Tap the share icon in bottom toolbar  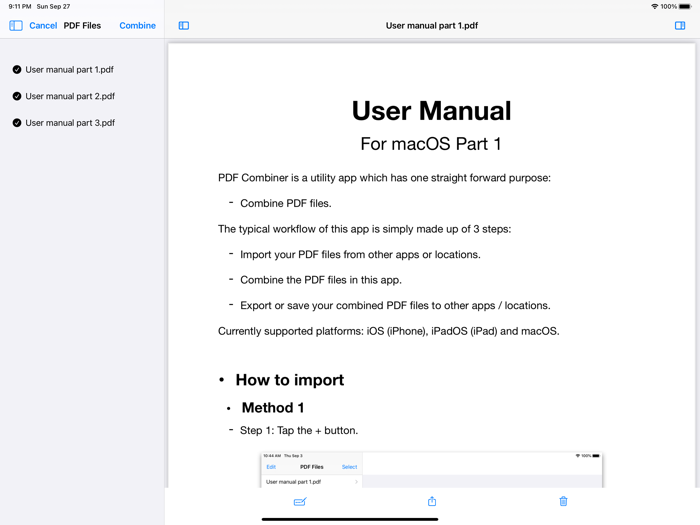click(x=432, y=501)
